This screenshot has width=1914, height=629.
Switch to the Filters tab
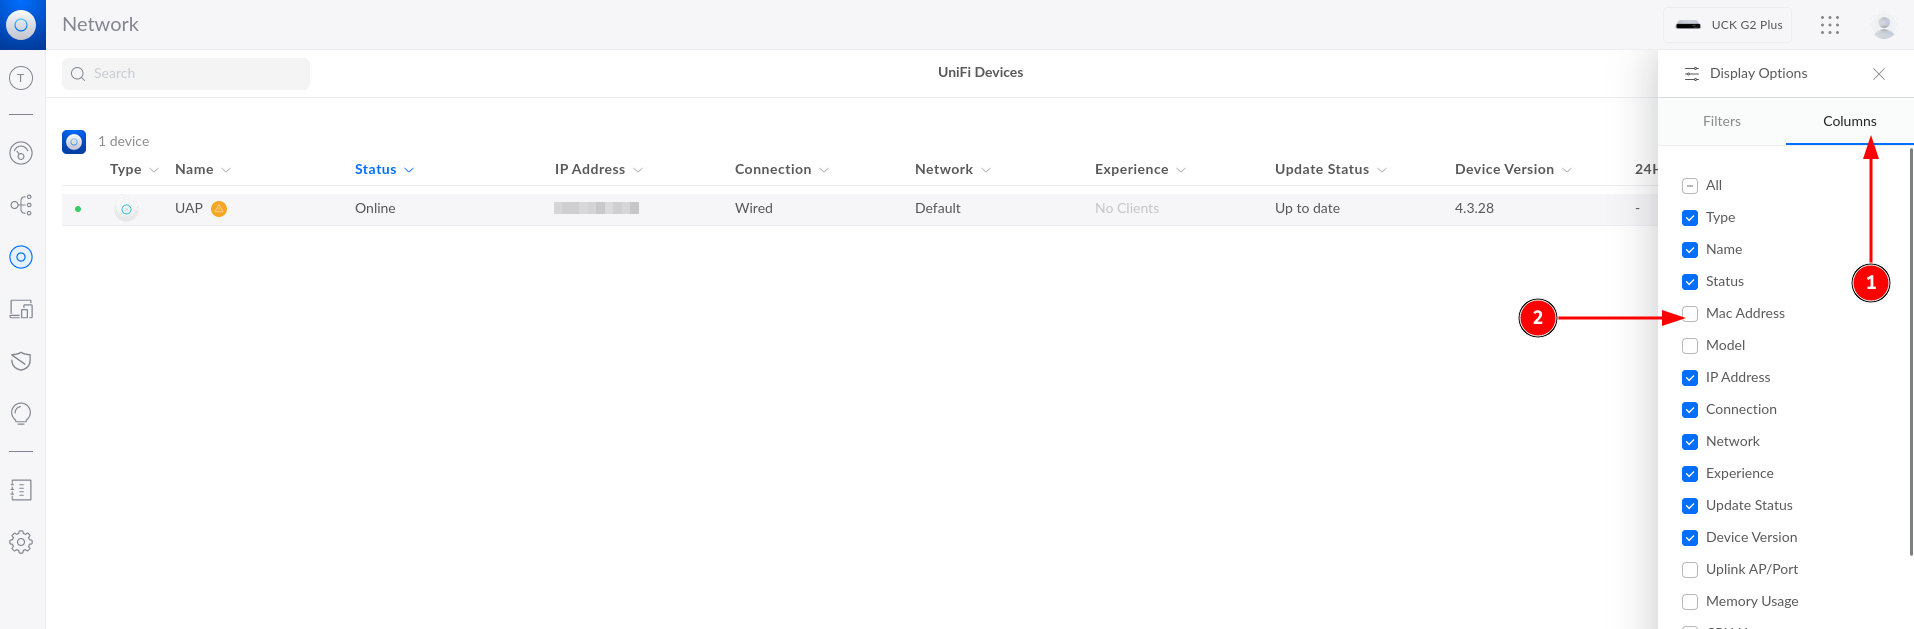coord(1721,121)
